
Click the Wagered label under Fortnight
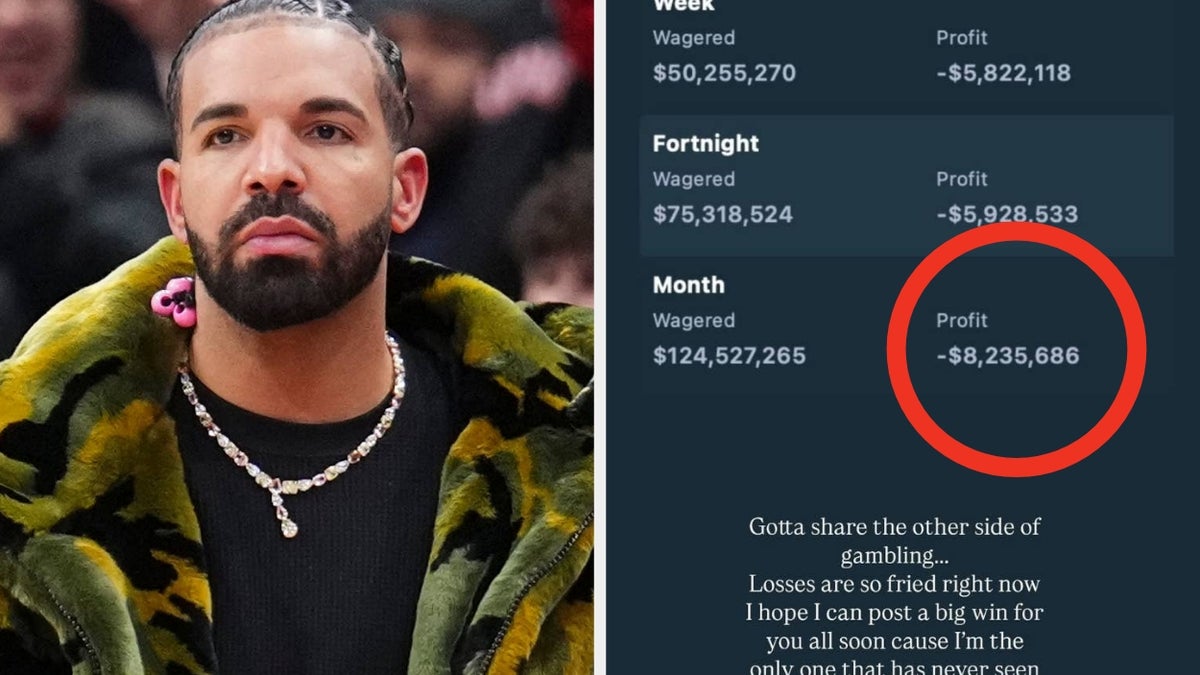click(x=693, y=180)
